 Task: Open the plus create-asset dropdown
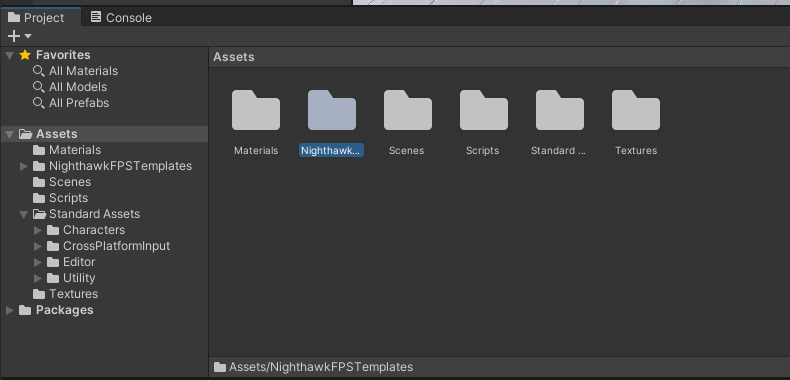[x=20, y=36]
